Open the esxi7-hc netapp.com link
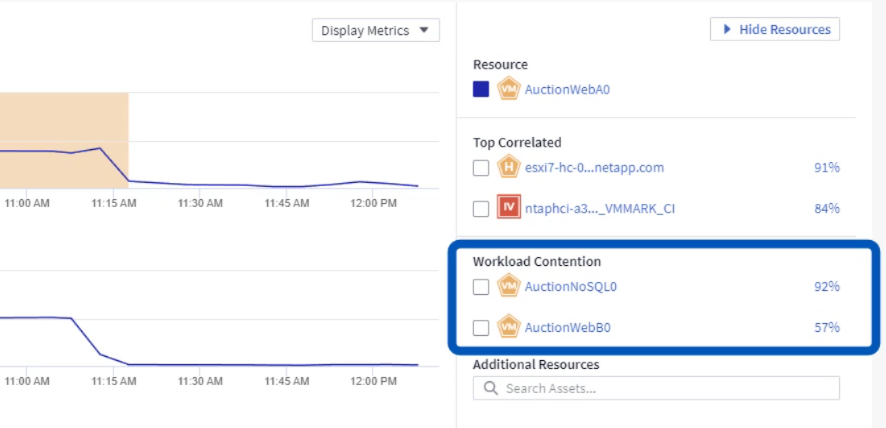 tap(594, 168)
